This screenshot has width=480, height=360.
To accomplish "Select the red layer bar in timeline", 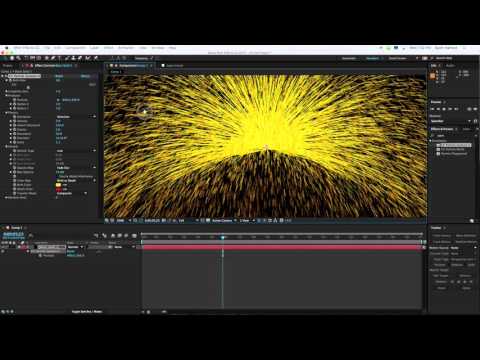I will (x=283, y=247).
